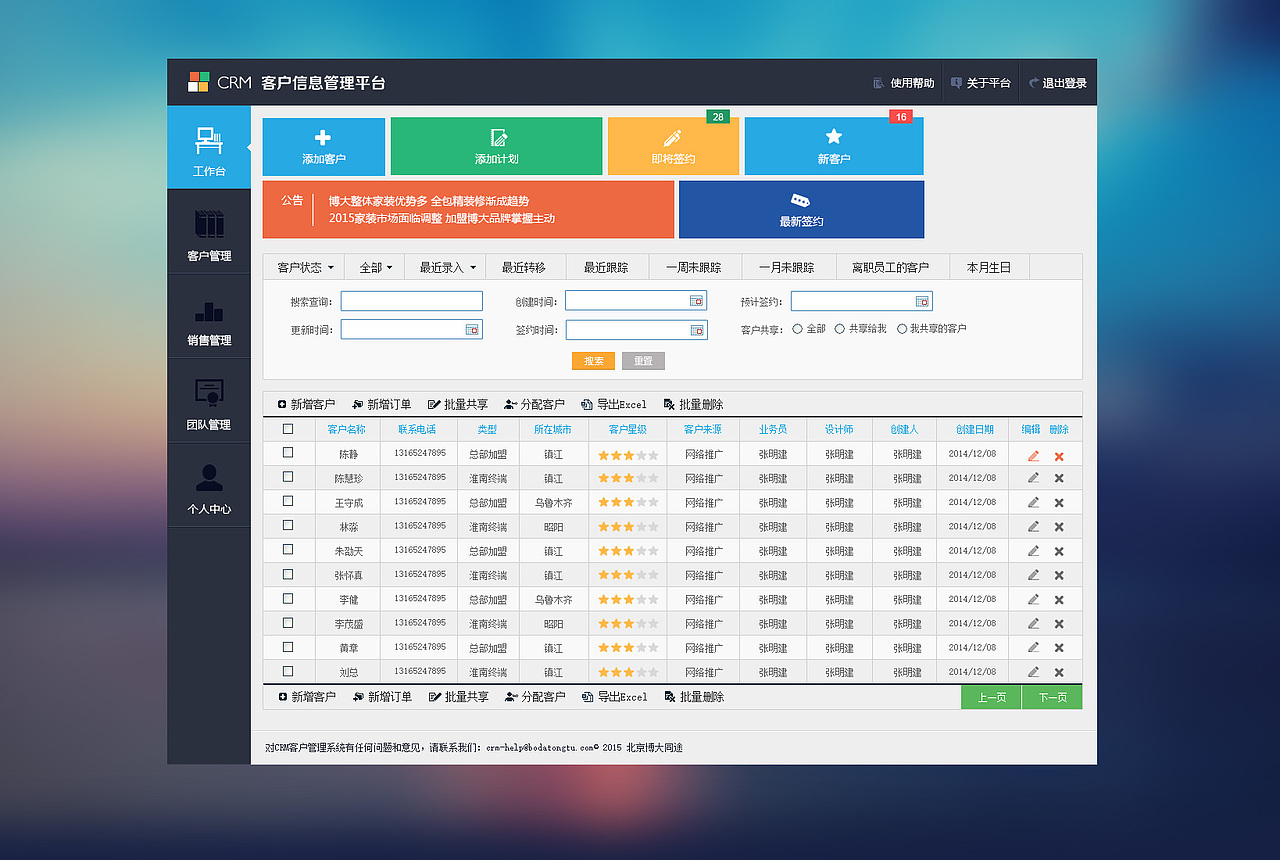Screen dimensions: 1280x860
Task: Switch to the 一周未跟踪 tab
Action: pyautogui.click(x=695, y=267)
